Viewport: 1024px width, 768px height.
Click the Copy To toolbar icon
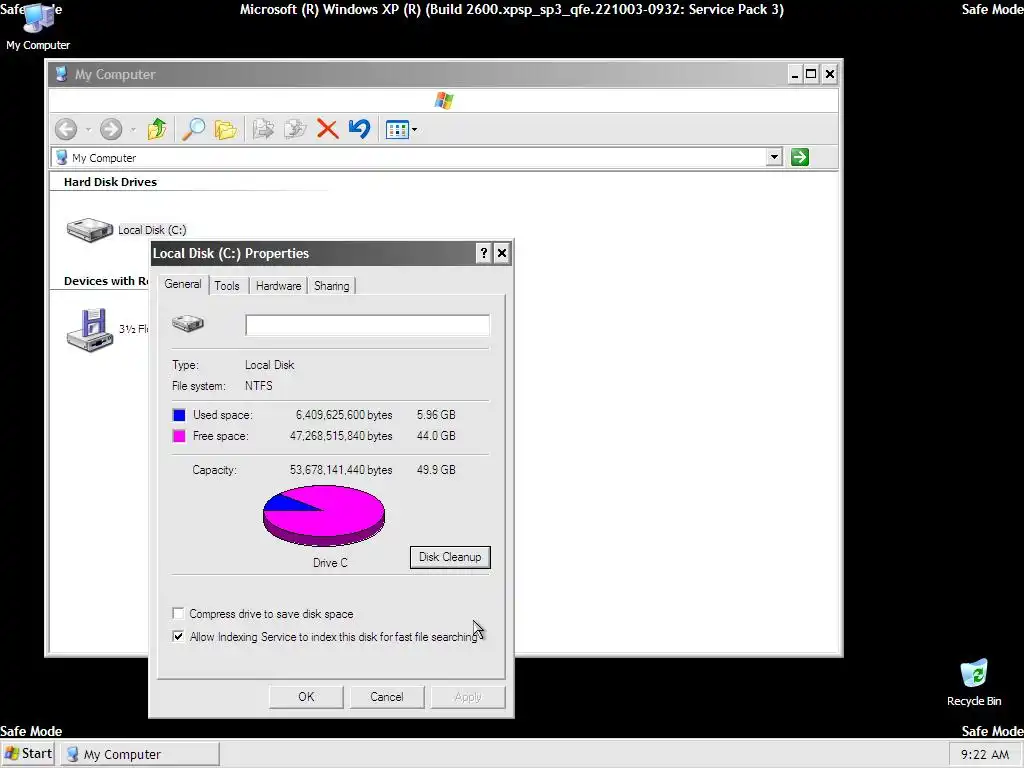pos(295,129)
